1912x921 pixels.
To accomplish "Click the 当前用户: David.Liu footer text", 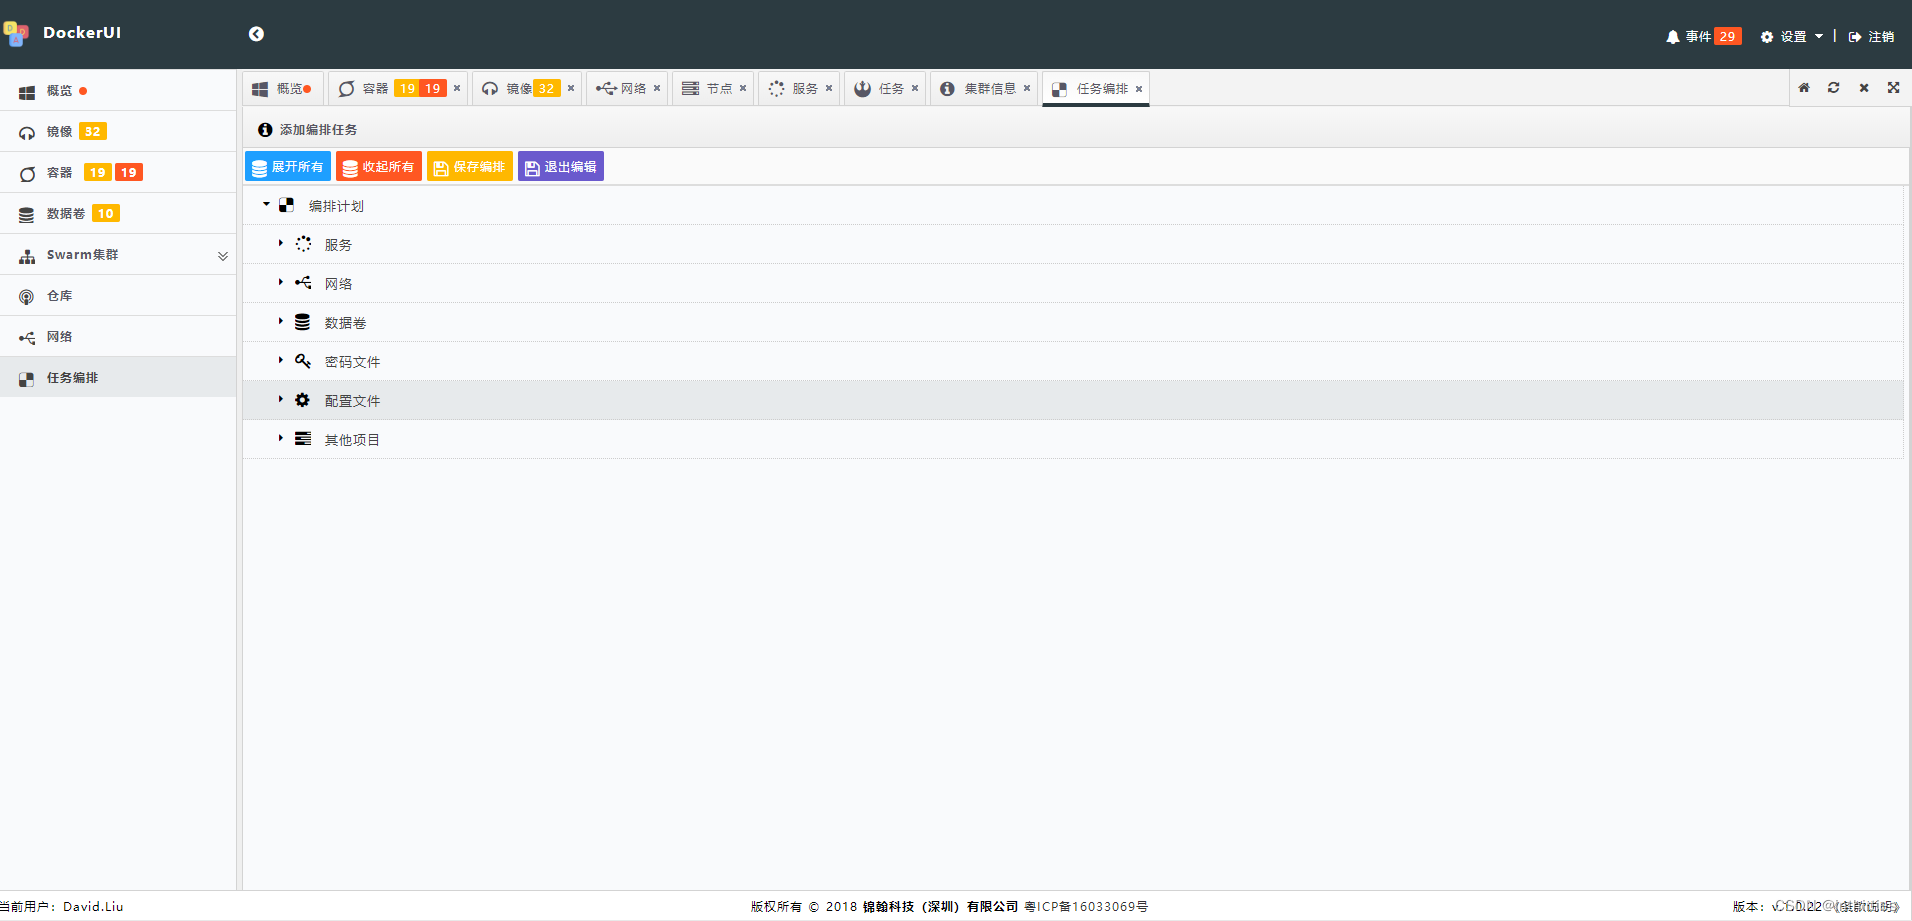I will [x=62, y=907].
